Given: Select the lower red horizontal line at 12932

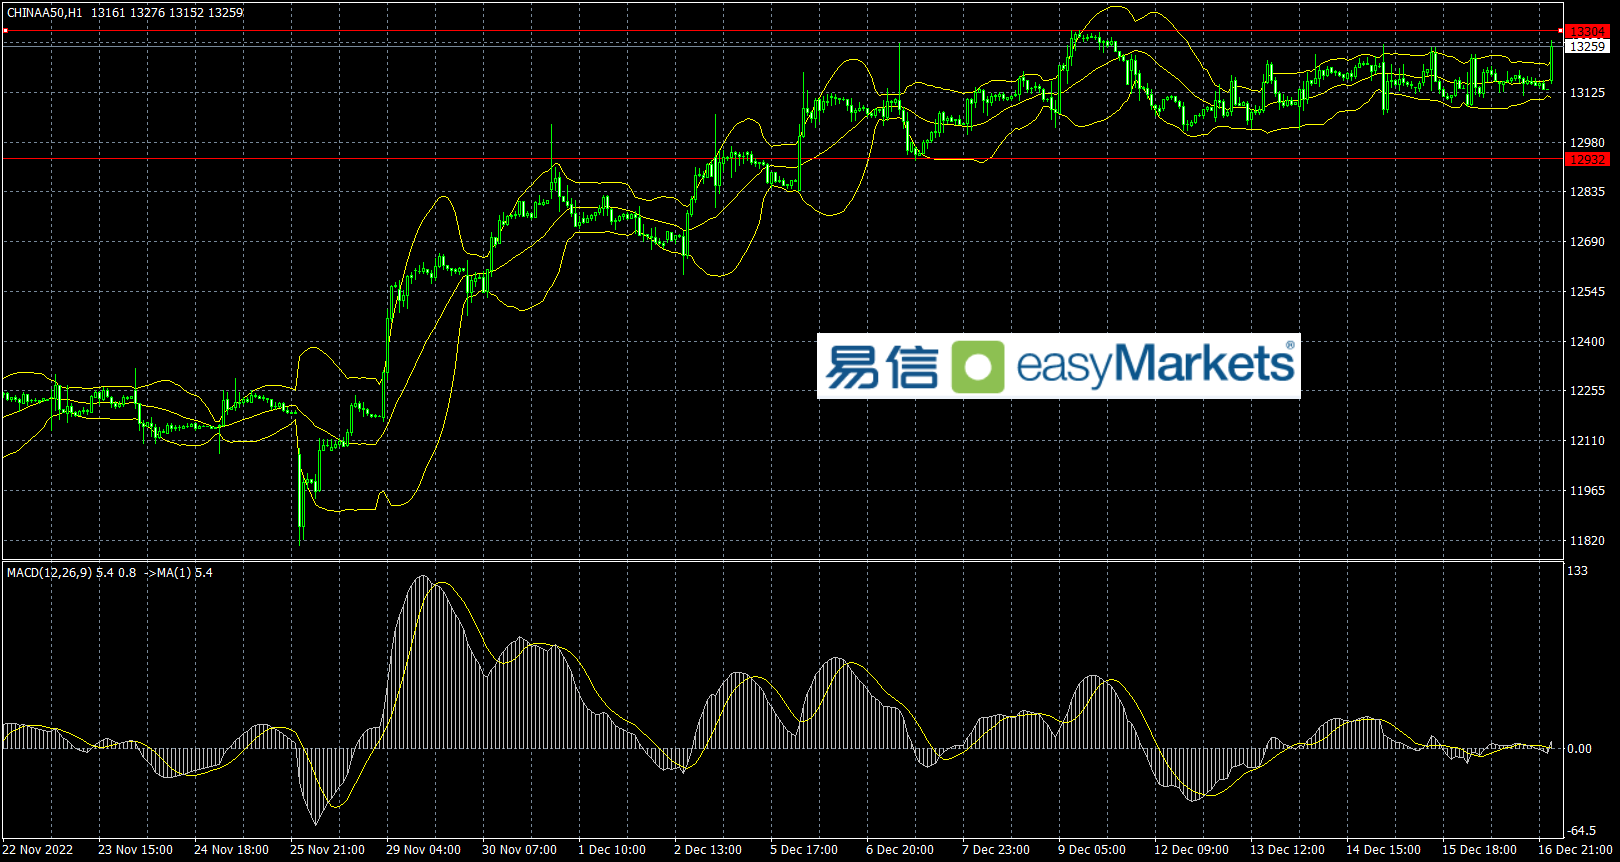Looking at the screenshot, I should 782,158.
